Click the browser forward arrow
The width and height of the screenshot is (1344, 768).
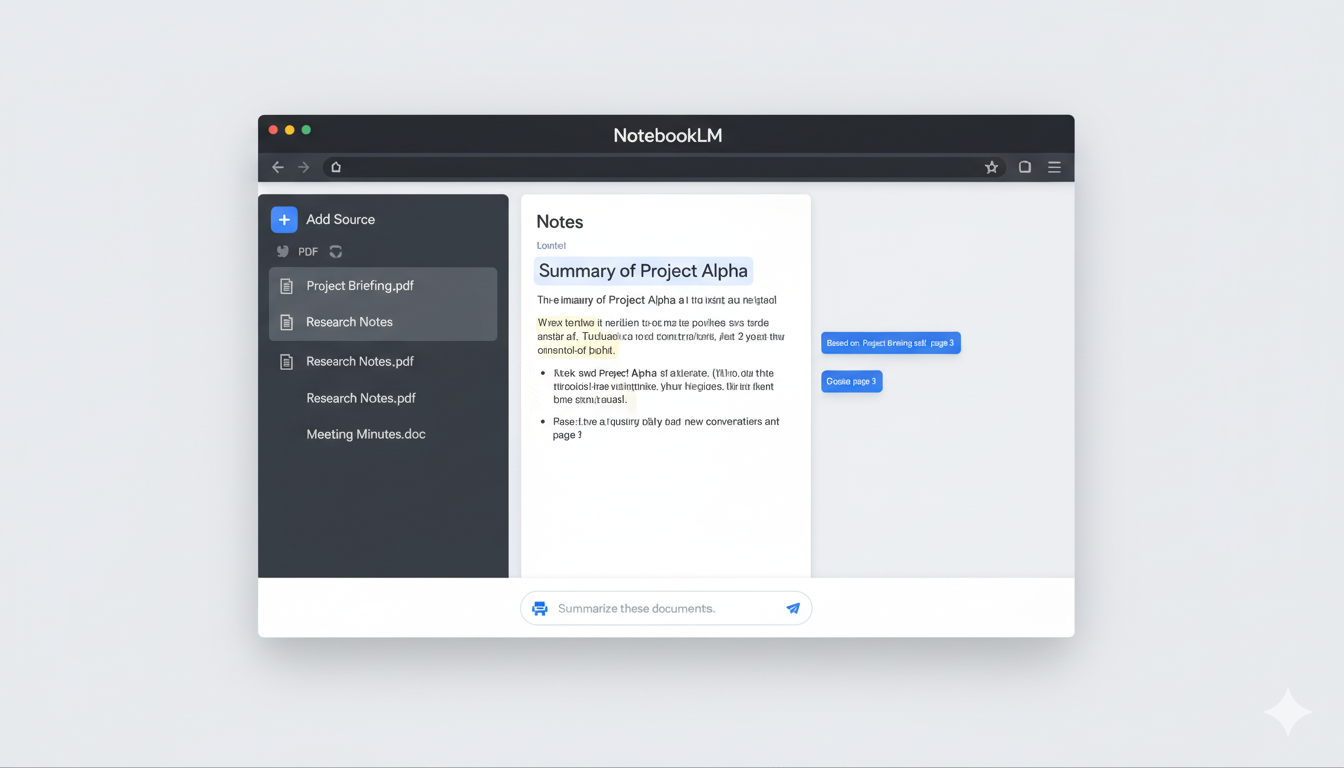coord(303,167)
